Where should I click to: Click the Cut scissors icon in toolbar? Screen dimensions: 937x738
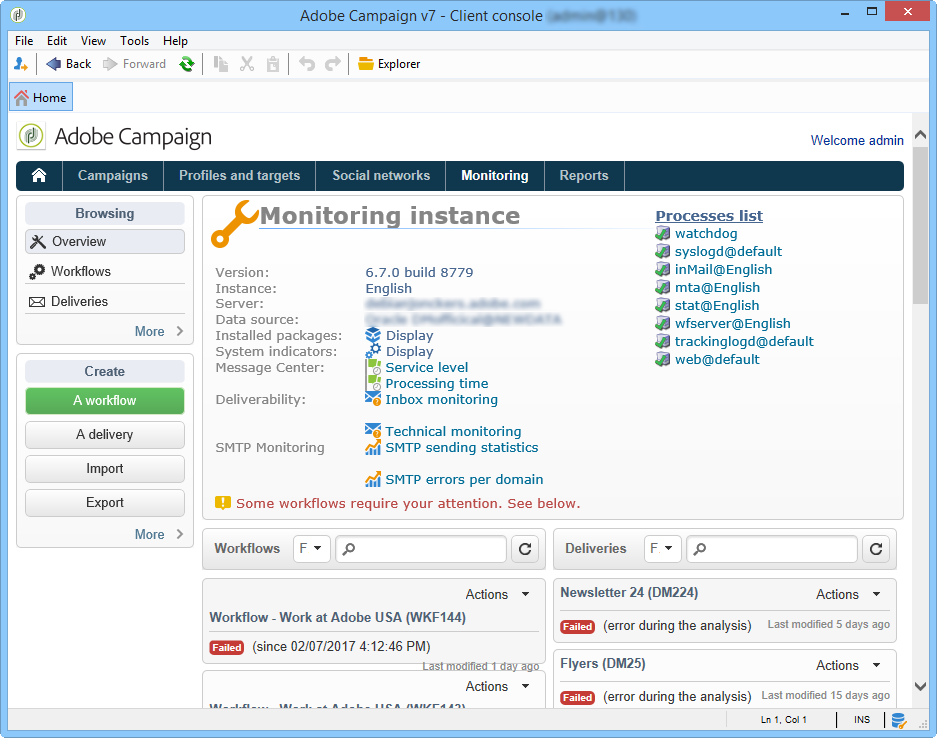(247, 64)
